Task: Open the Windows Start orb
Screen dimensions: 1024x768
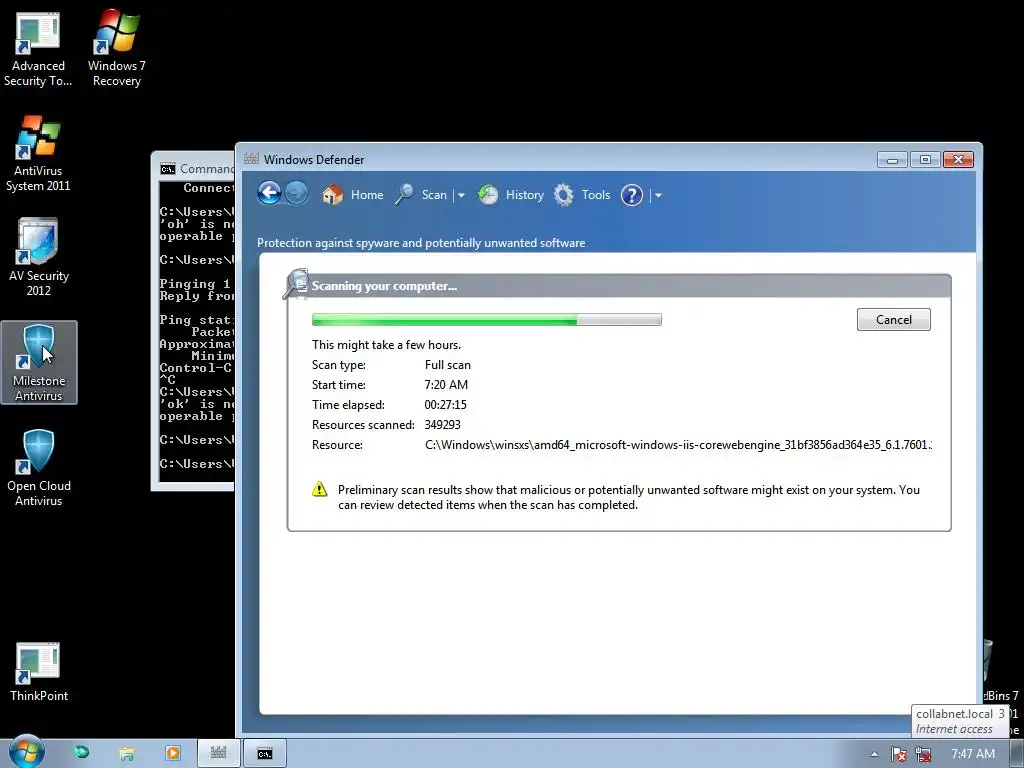Action: pyautogui.click(x=27, y=752)
